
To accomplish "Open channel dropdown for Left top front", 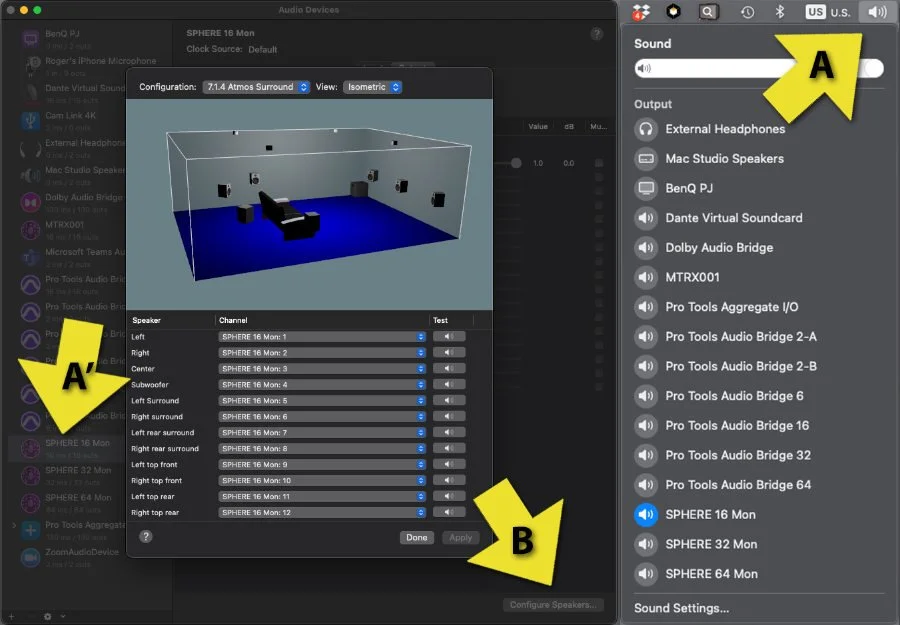I will [322, 465].
